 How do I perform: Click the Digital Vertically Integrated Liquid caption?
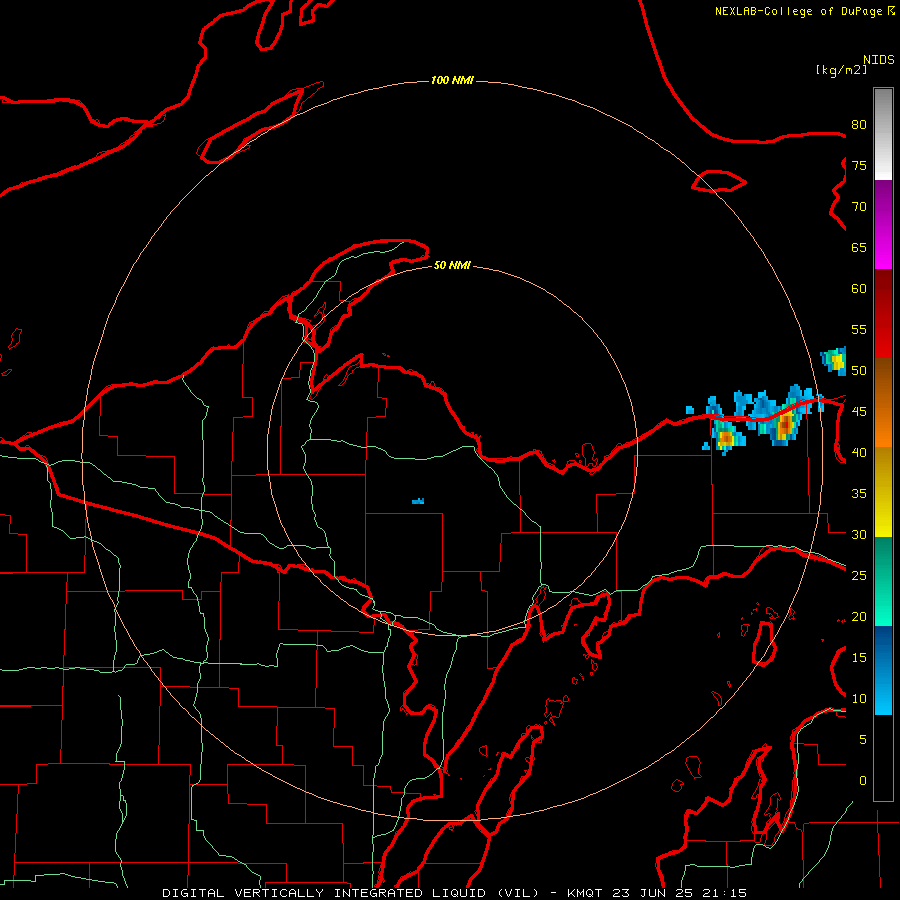tap(454, 893)
